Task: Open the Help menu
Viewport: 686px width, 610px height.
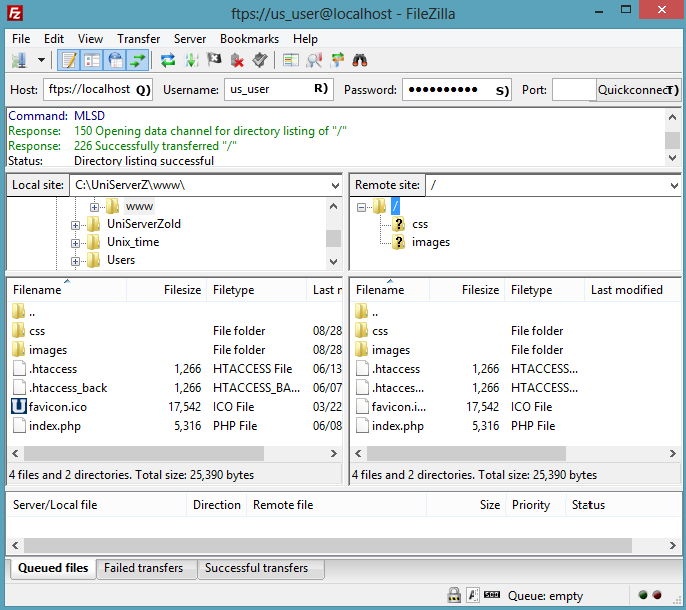Action: (x=305, y=39)
